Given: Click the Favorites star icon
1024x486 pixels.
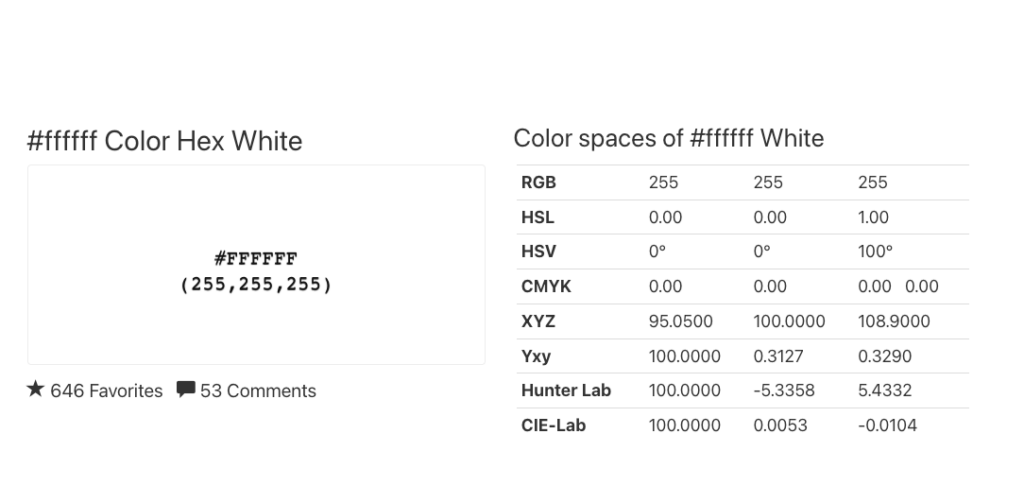Looking at the screenshot, I should [36, 390].
